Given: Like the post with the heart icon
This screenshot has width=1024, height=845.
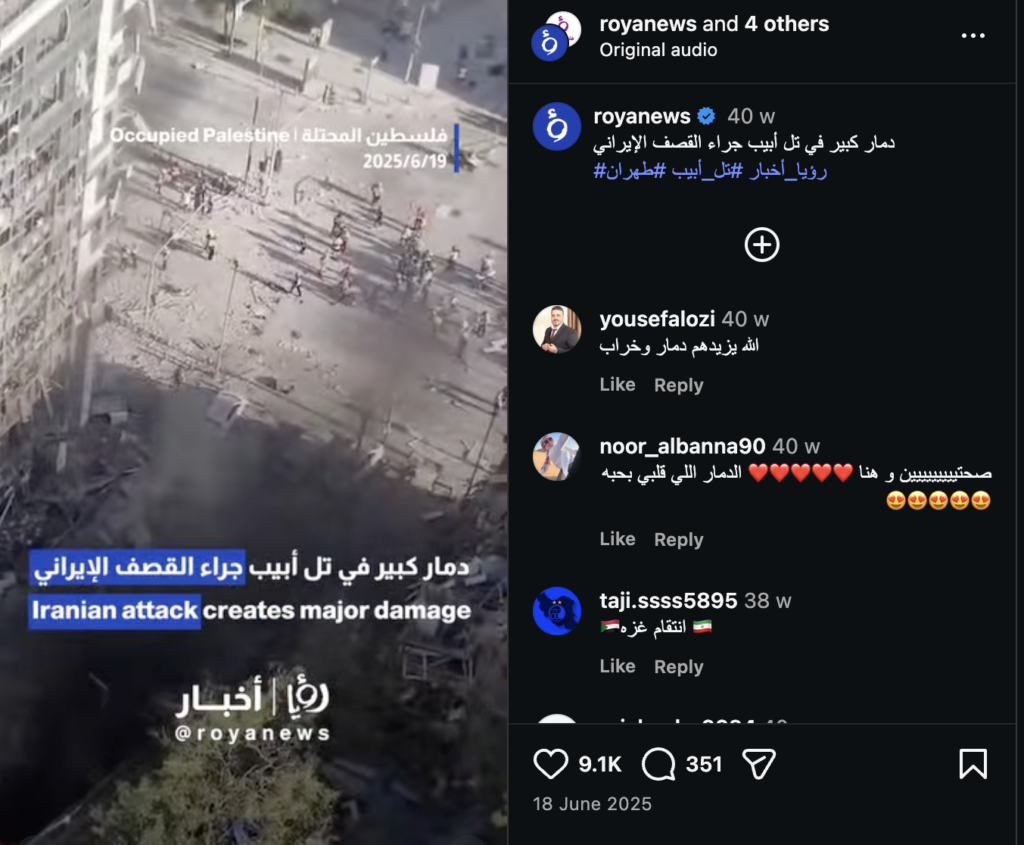Looking at the screenshot, I should 551,763.
